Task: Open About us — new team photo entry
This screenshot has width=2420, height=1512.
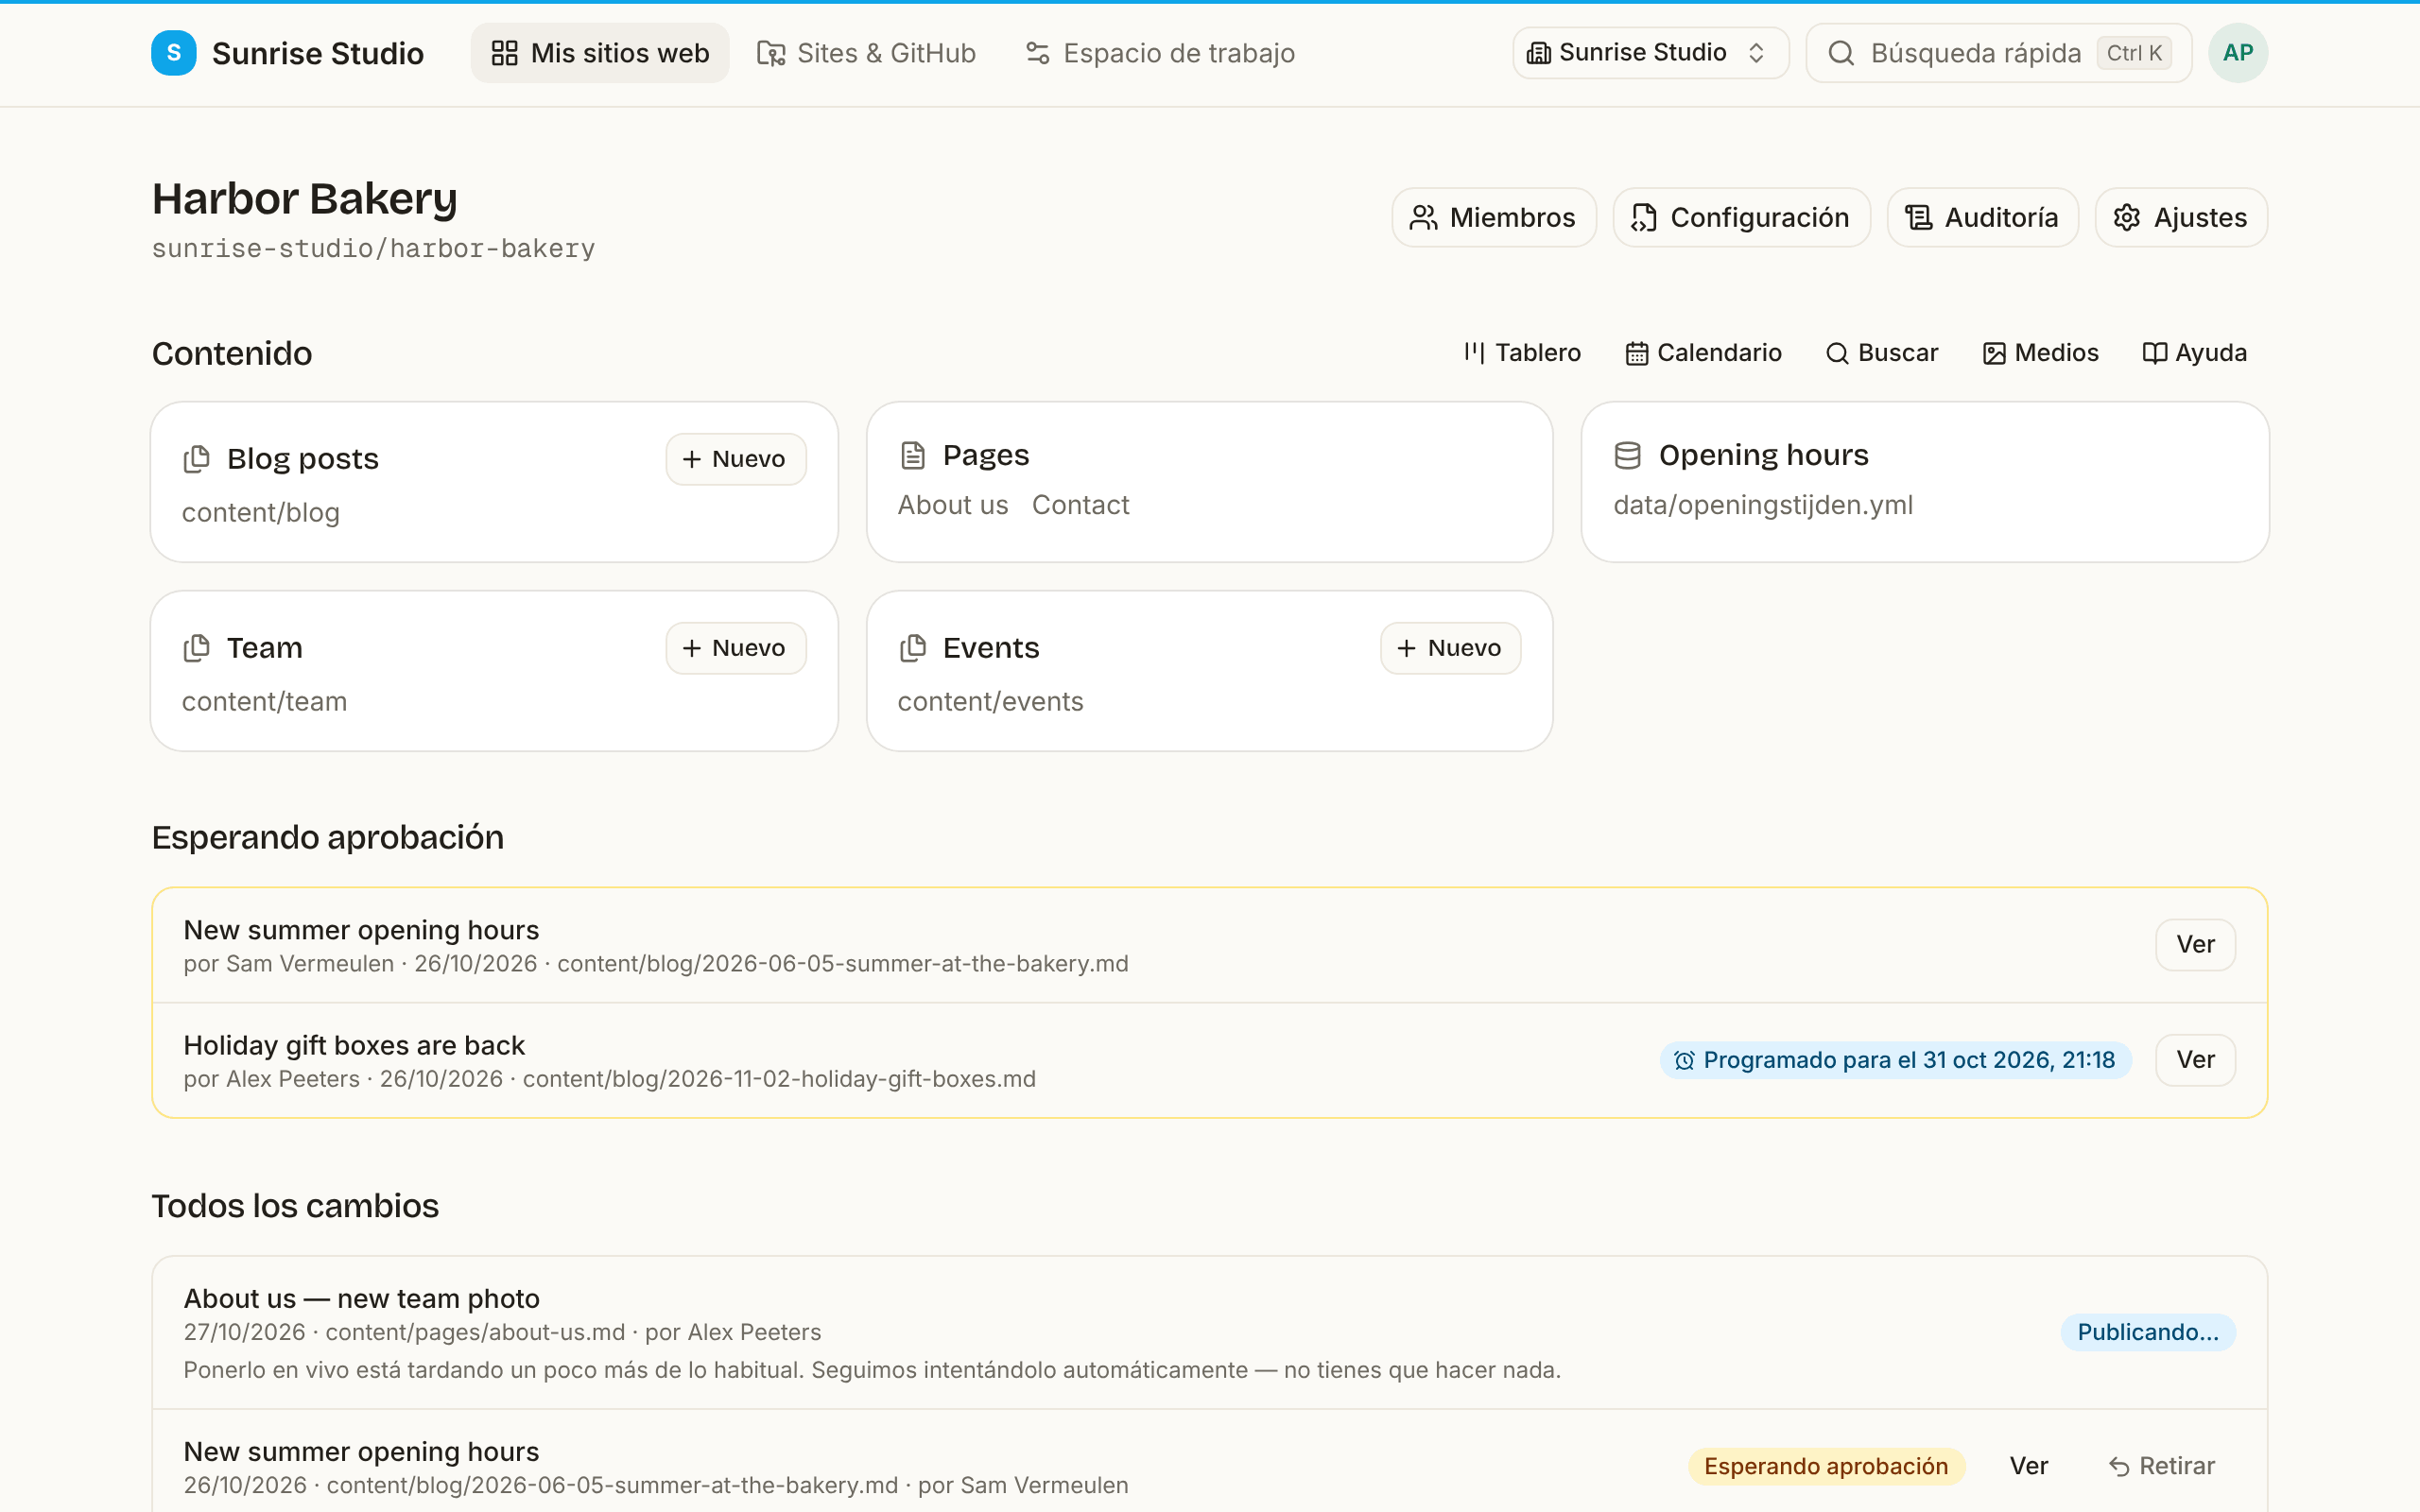Action: tap(361, 1298)
